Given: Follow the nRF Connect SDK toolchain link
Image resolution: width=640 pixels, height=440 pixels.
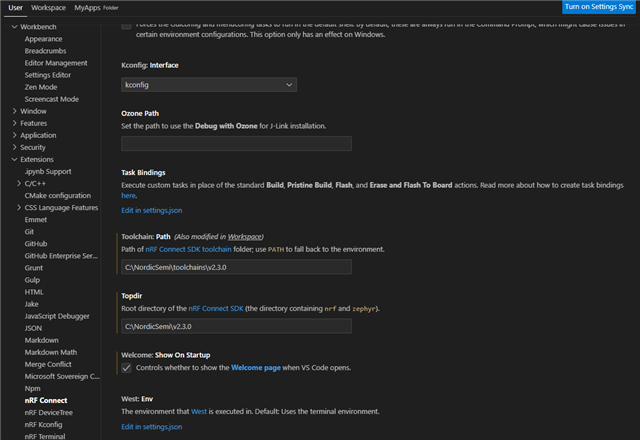Looking at the screenshot, I should point(188,249).
